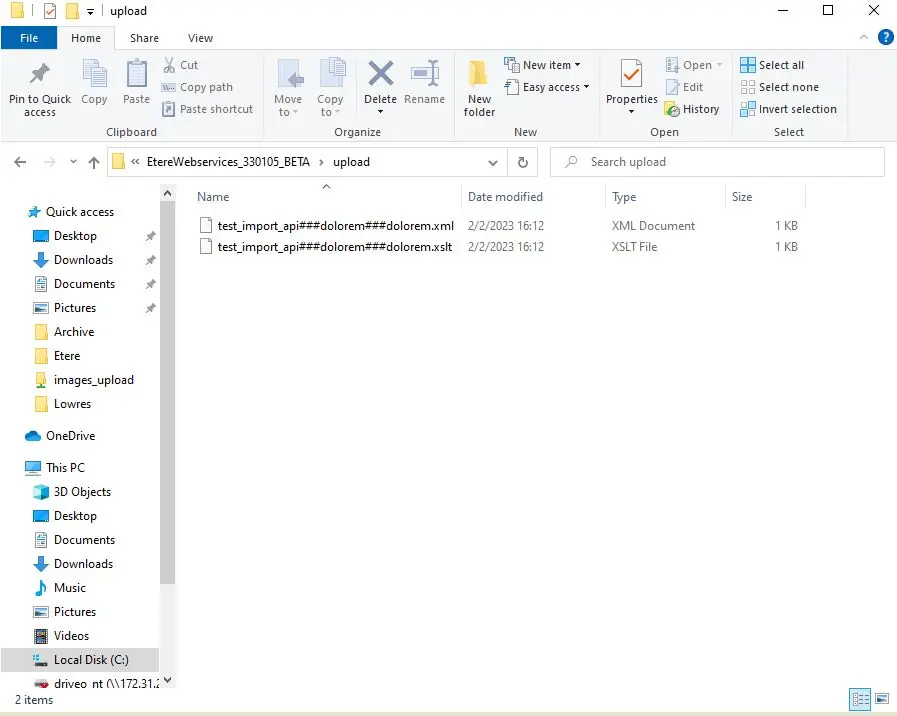Expand the address bar history dropdown
Screen dimensions: 897x716
point(493,162)
